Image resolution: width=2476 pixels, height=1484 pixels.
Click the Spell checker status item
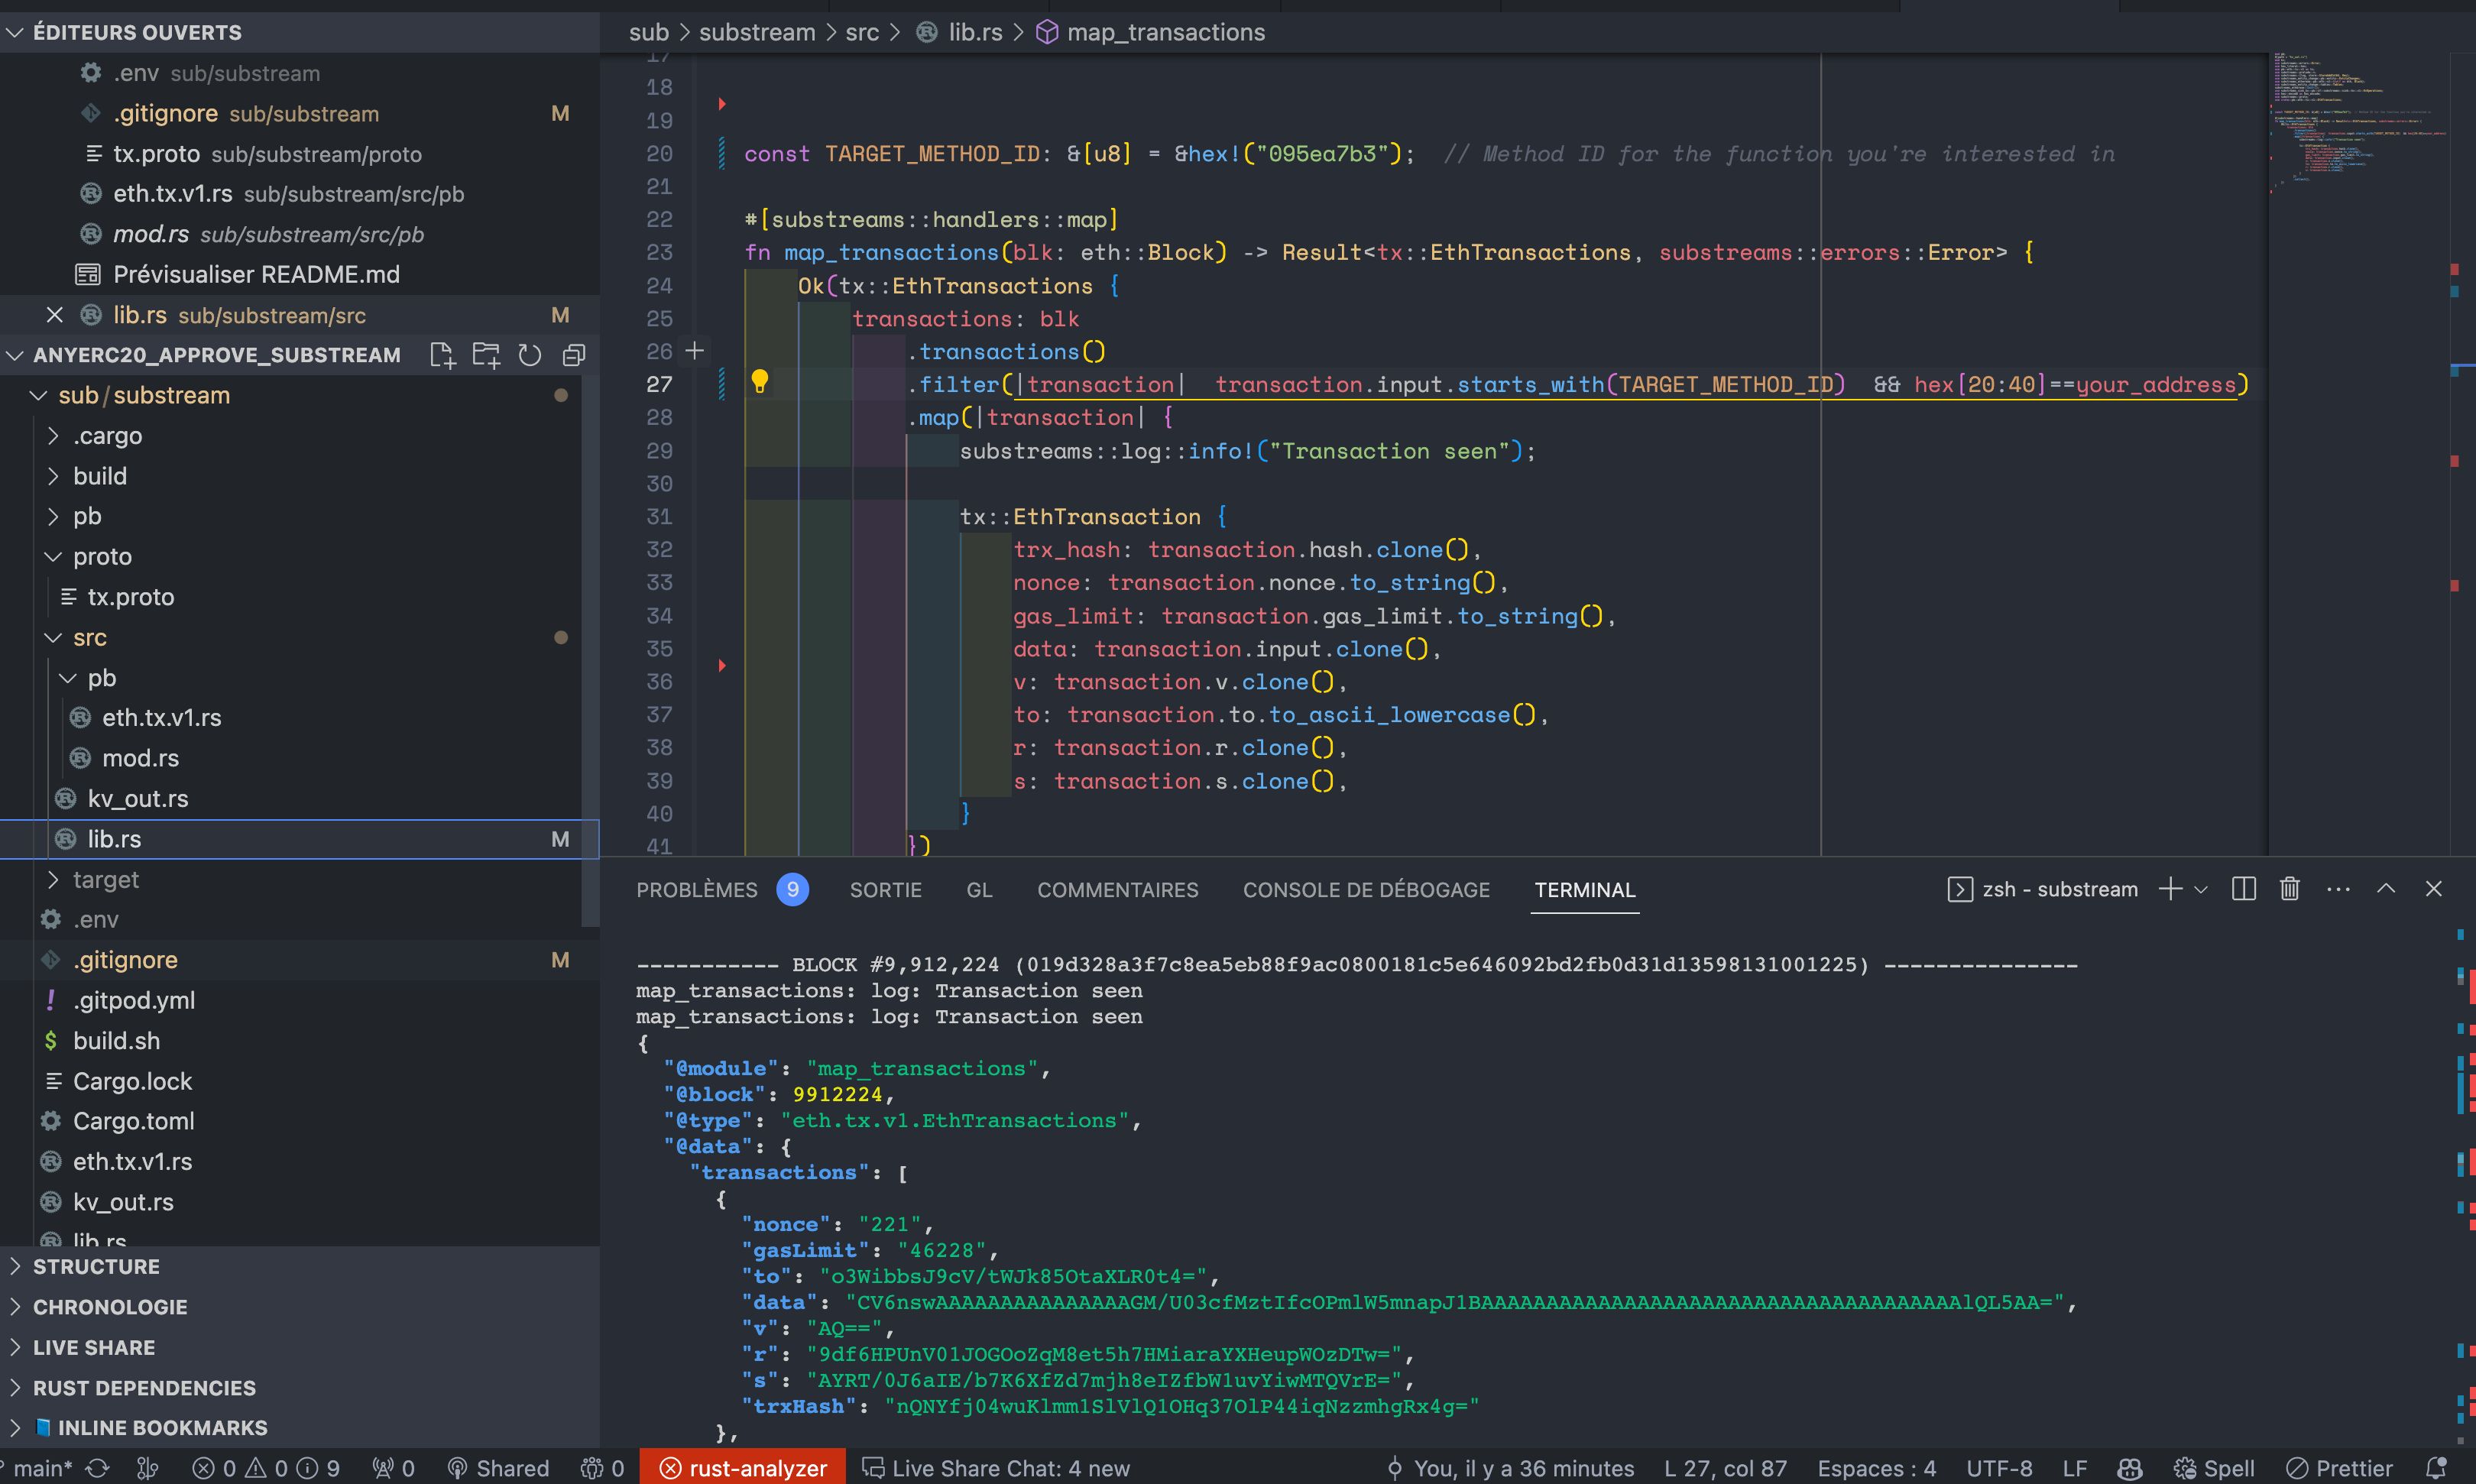click(2214, 1468)
